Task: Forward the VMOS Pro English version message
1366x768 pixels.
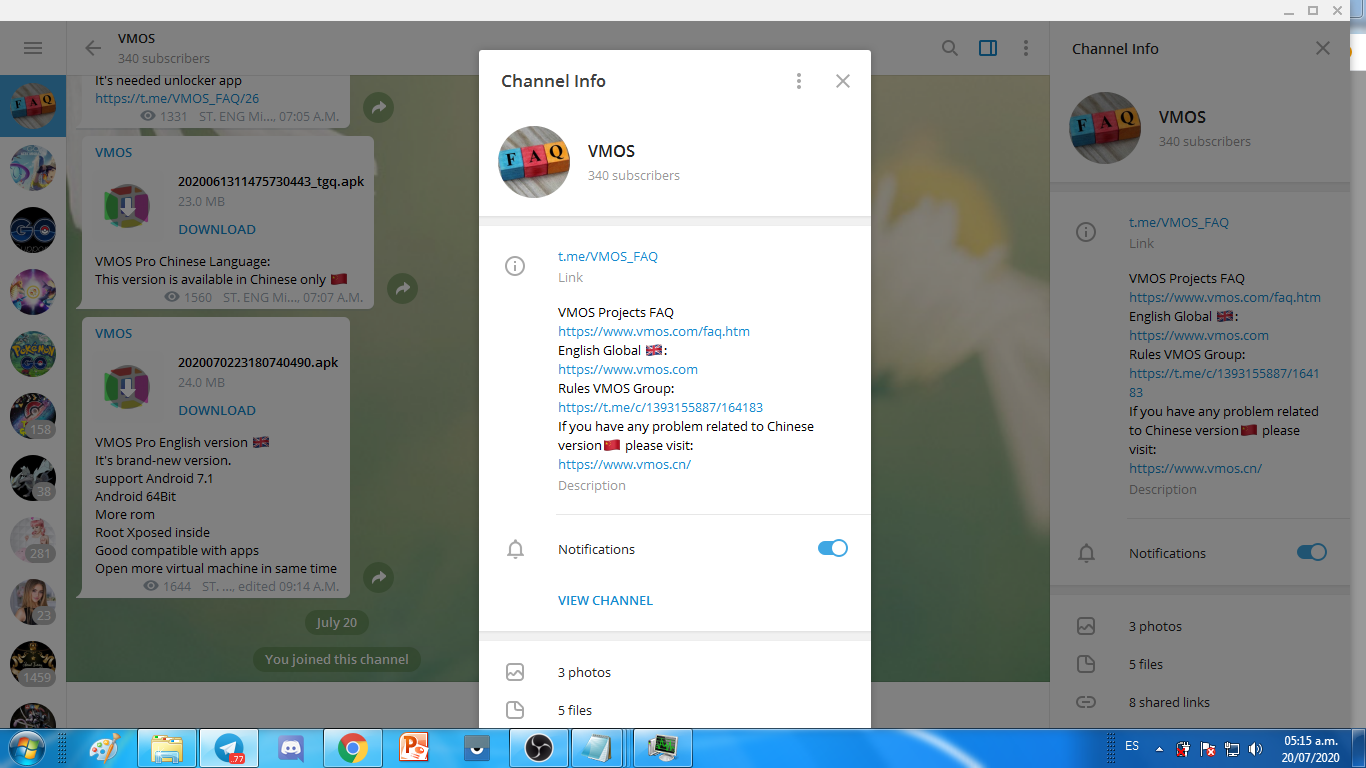Action: (378, 577)
